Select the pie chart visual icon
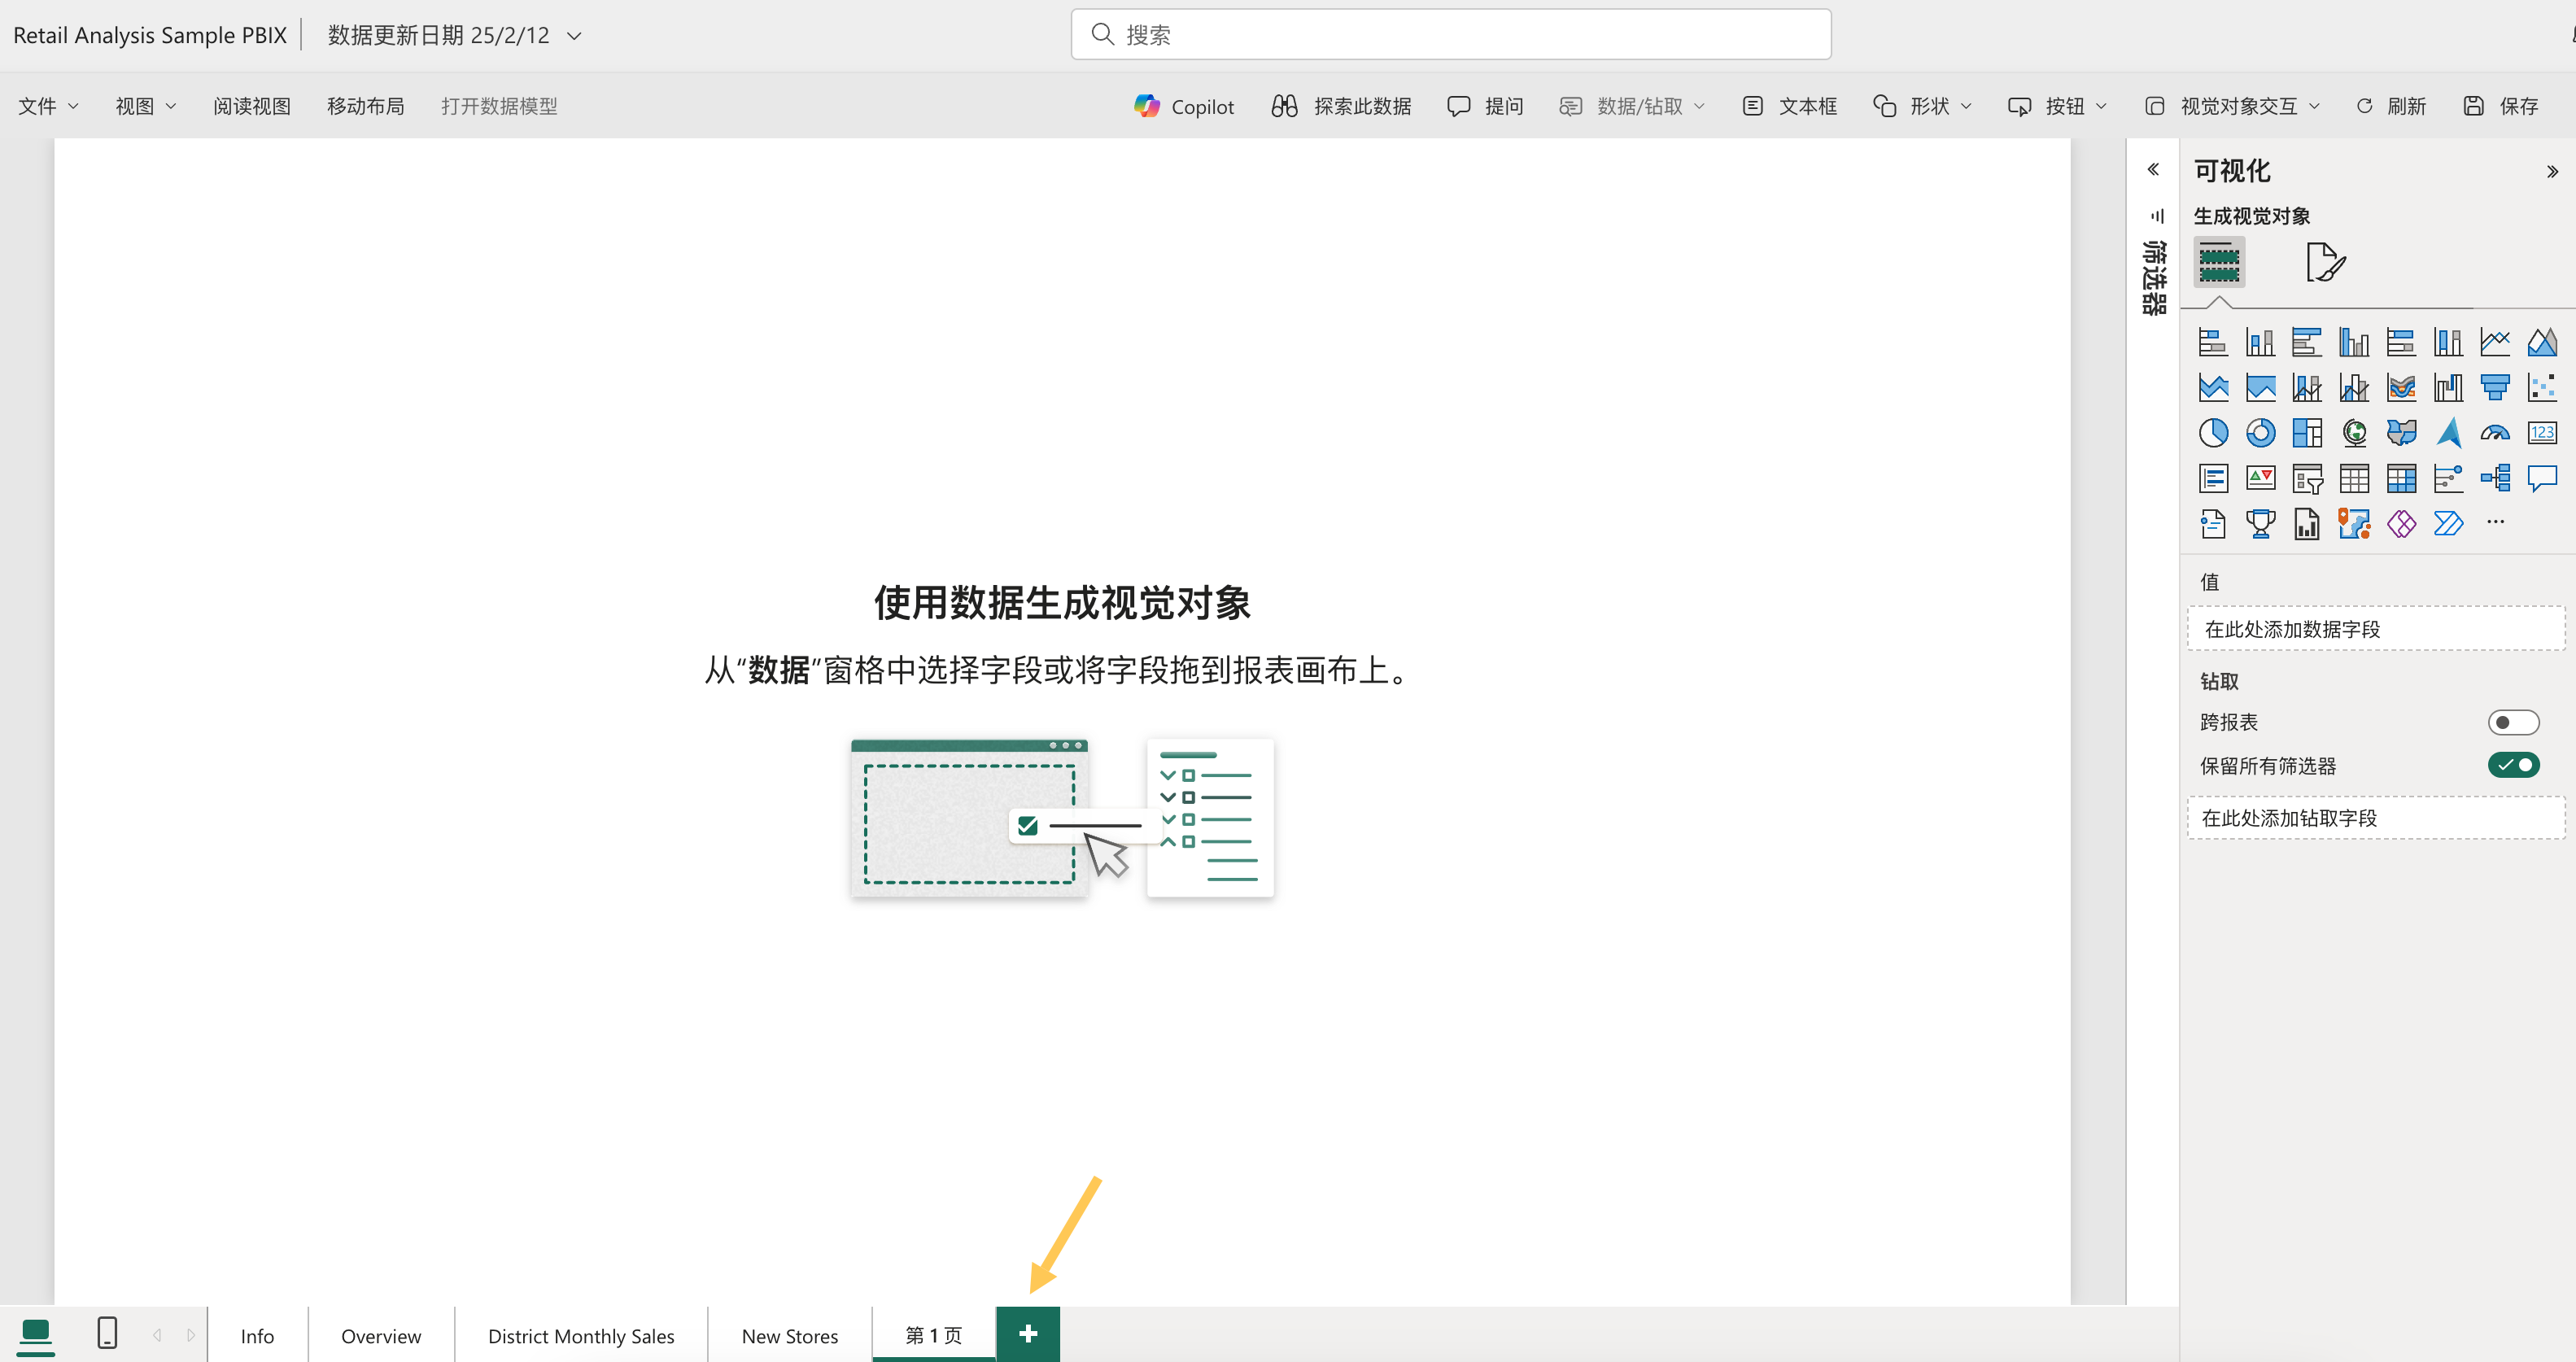 point(2213,433)
